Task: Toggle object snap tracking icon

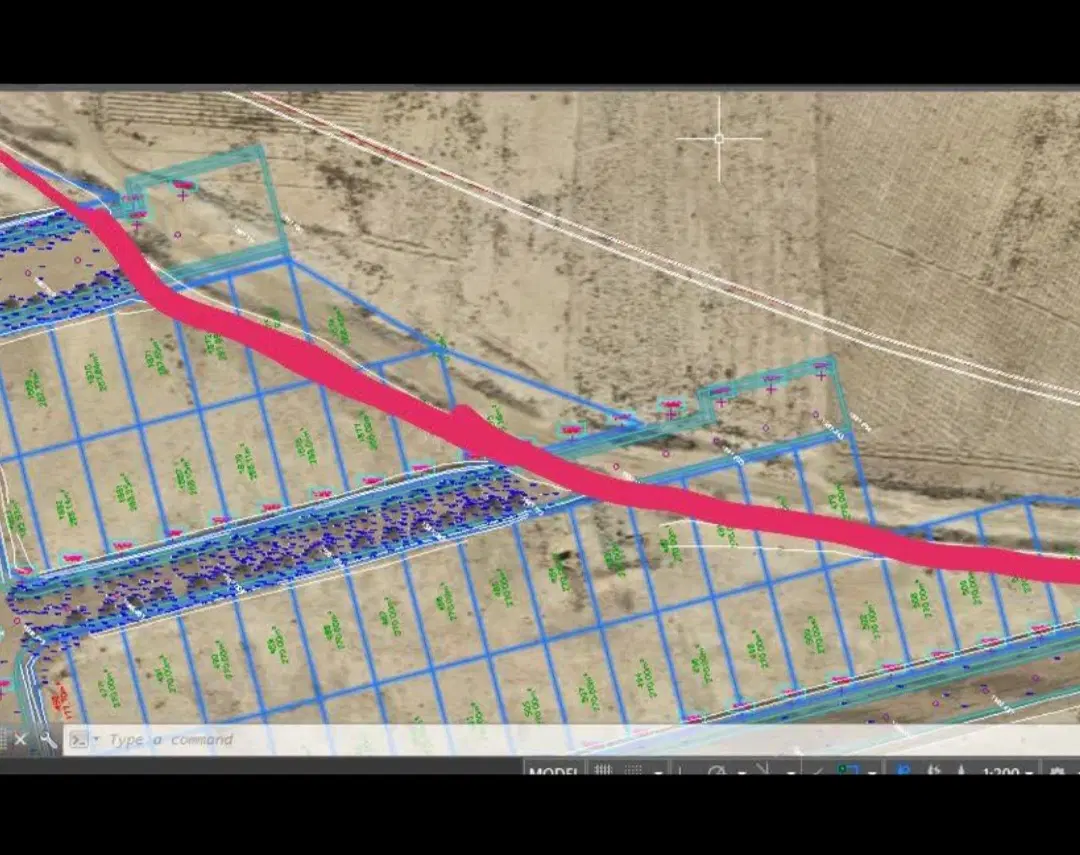Action: pyautogui.click(x=818, y=770)
